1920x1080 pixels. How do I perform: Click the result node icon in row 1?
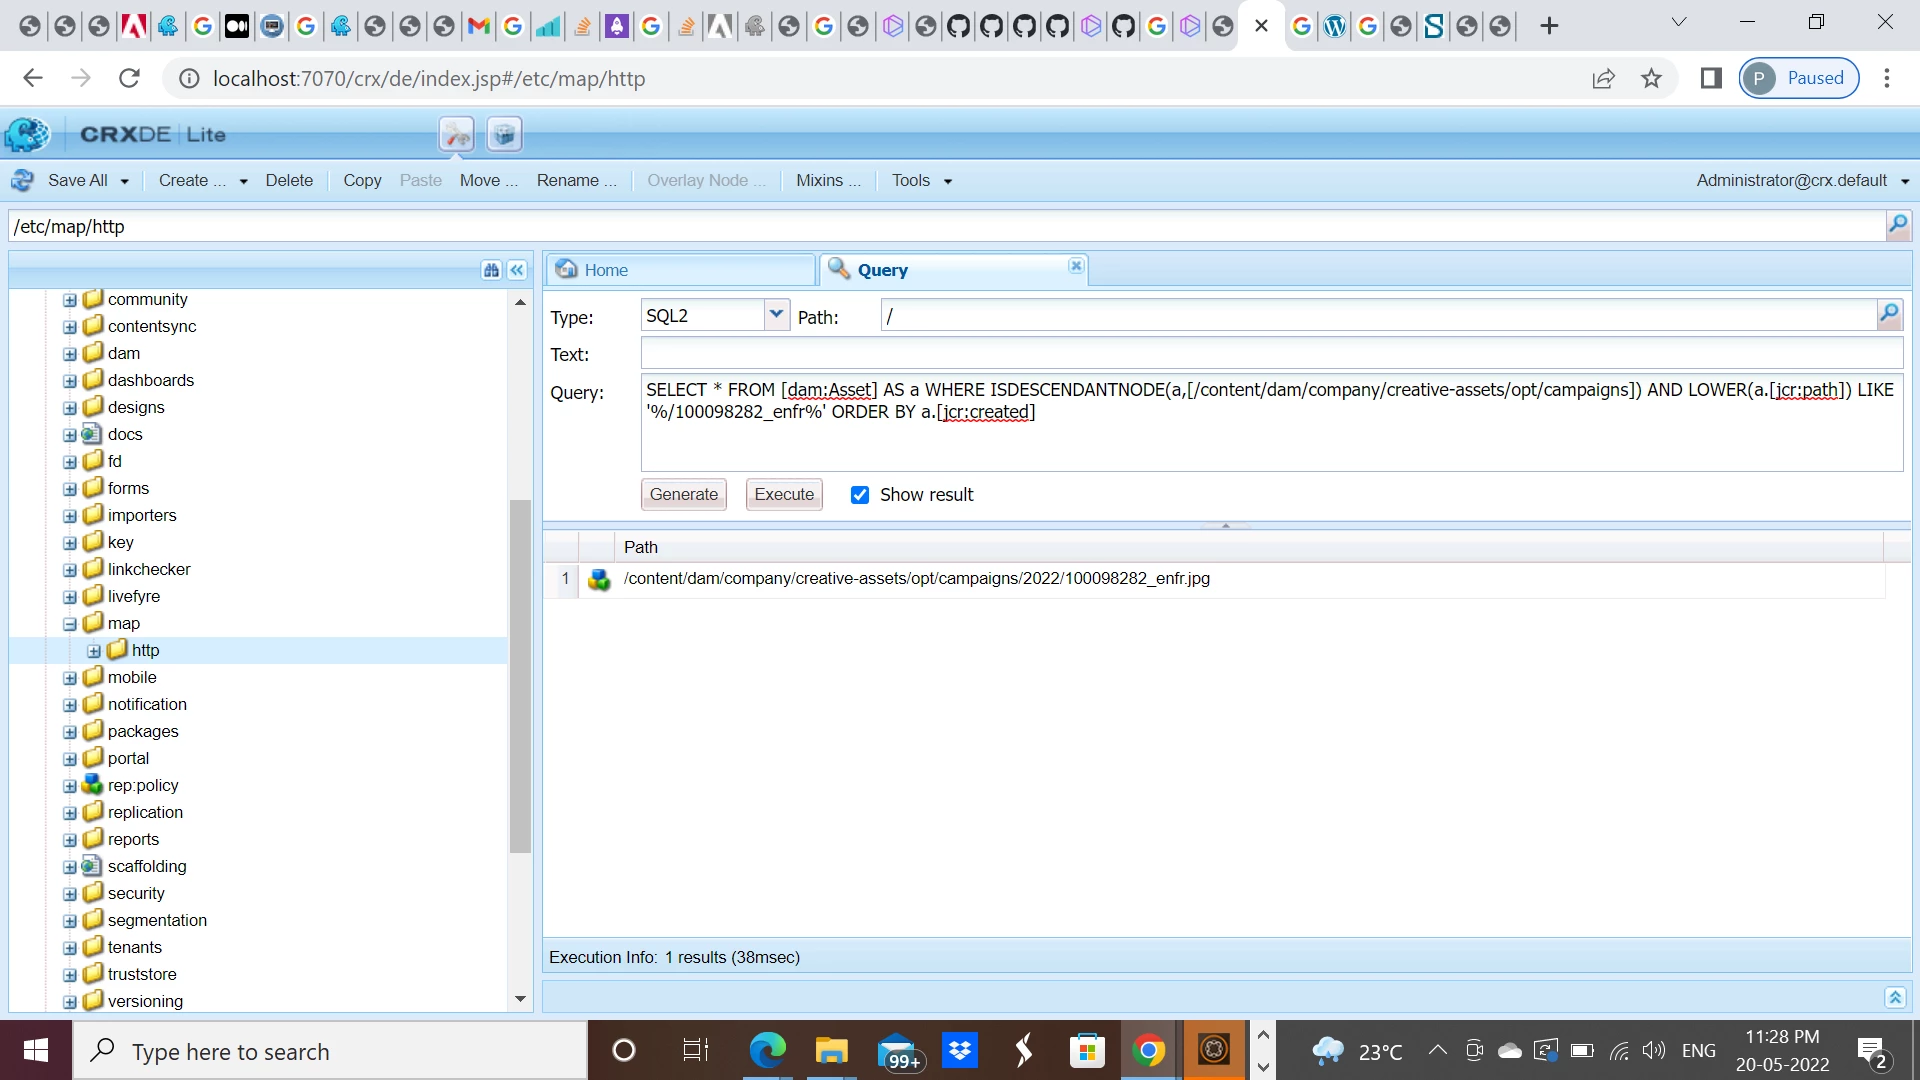point(599,579)
